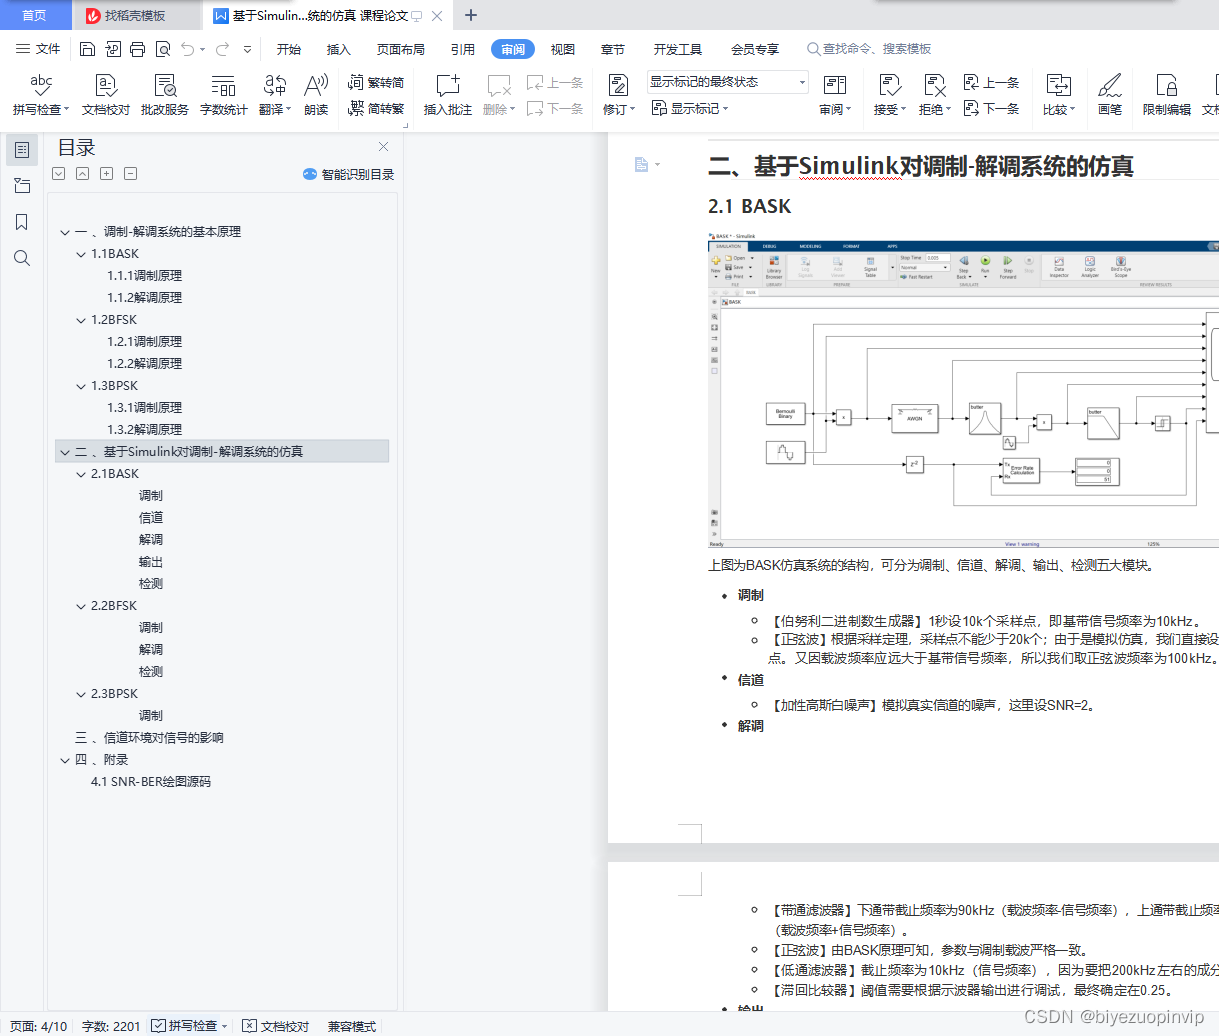This screenshot has width=1219, height=1036.
Task: Click the new tab plus button
Action: pos(471,15)
